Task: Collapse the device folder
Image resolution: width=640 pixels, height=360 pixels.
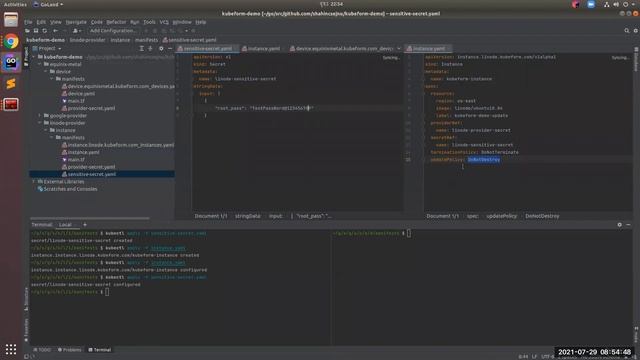Action: 46,72
